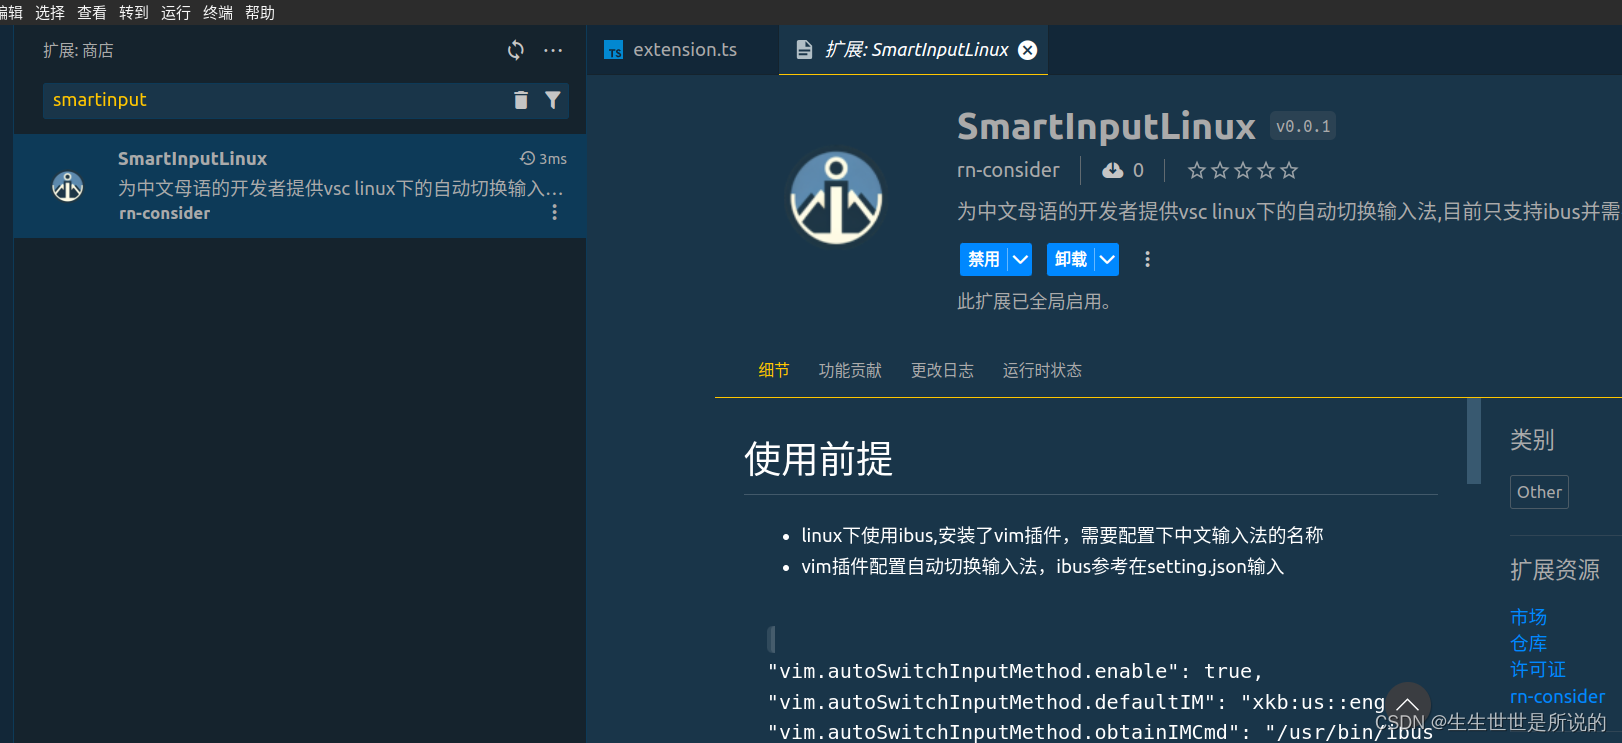Click the SmartInputLinux list item icon
1622x743 pixels.
pyautogui.click(x=68, y=186)
